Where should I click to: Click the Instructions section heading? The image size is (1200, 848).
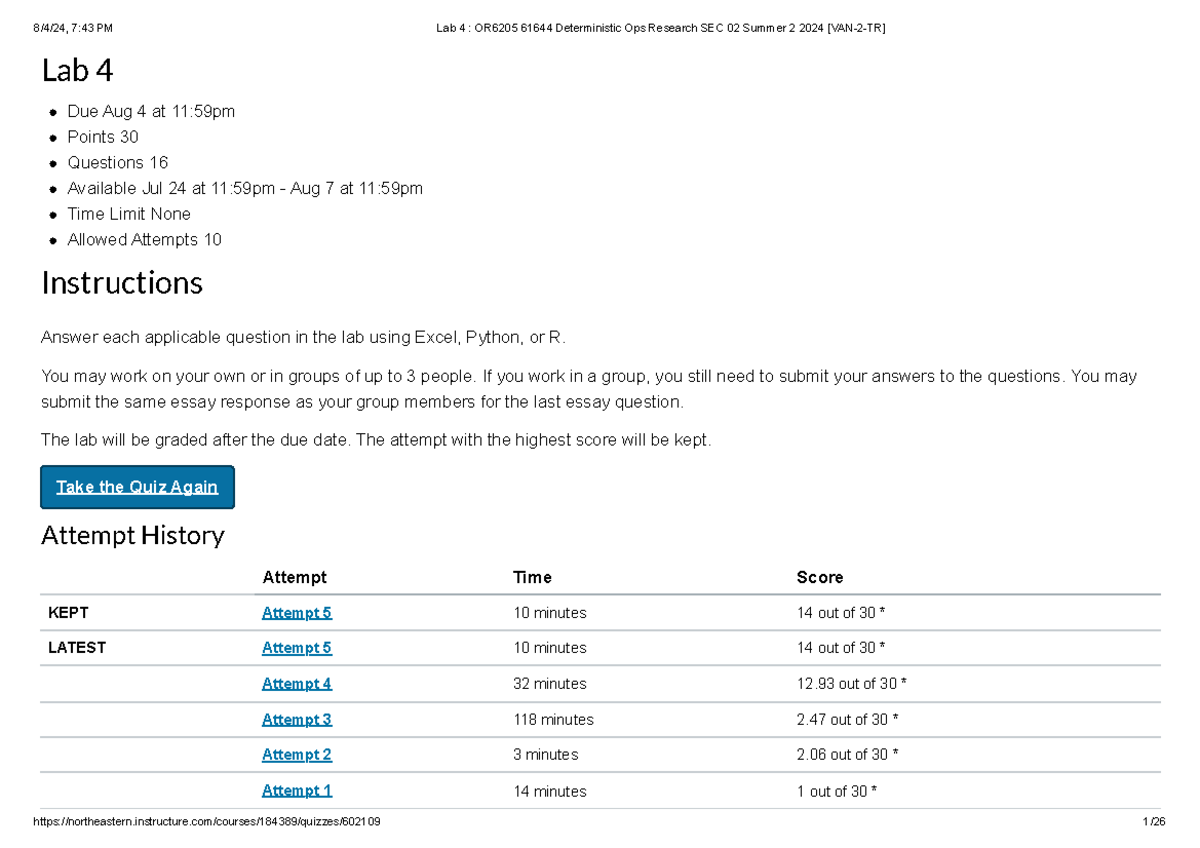coord(122,283)
